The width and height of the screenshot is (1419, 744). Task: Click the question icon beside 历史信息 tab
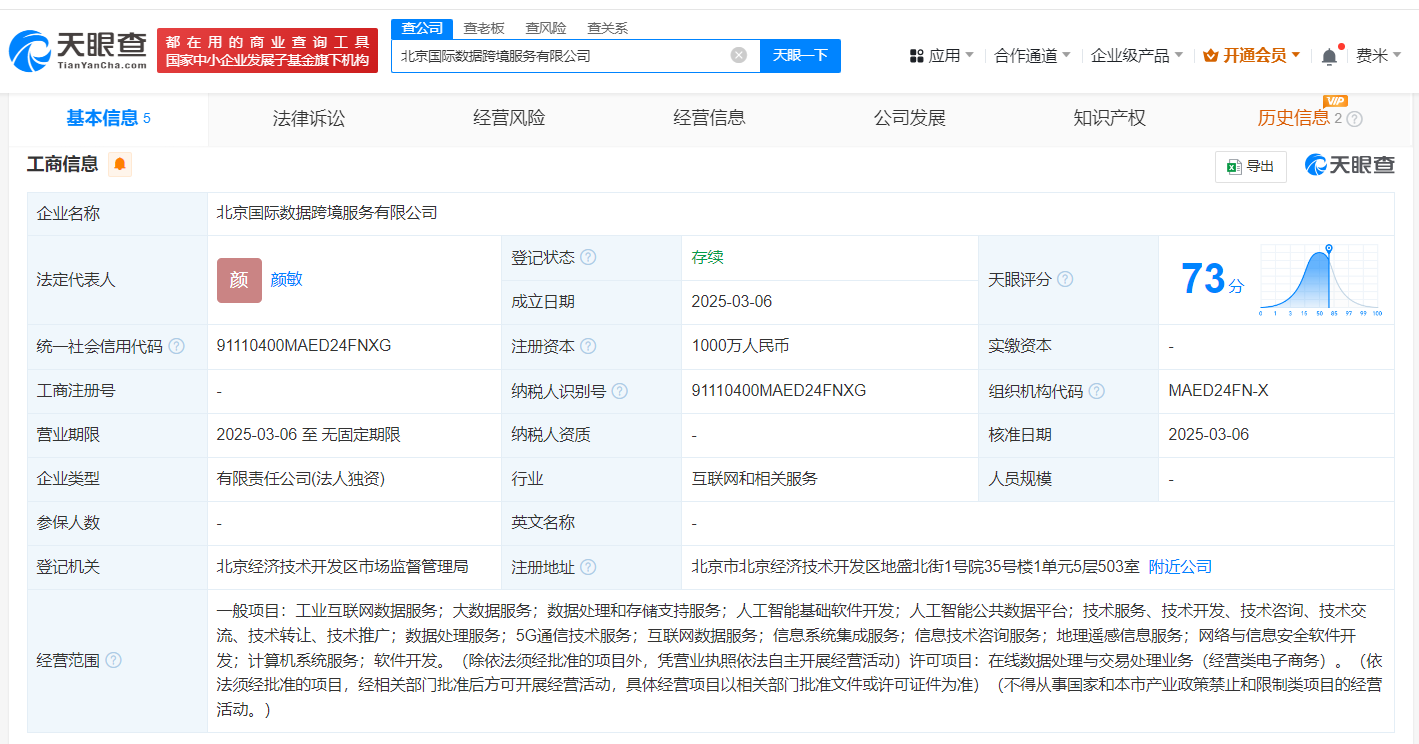click(1354, 119)
